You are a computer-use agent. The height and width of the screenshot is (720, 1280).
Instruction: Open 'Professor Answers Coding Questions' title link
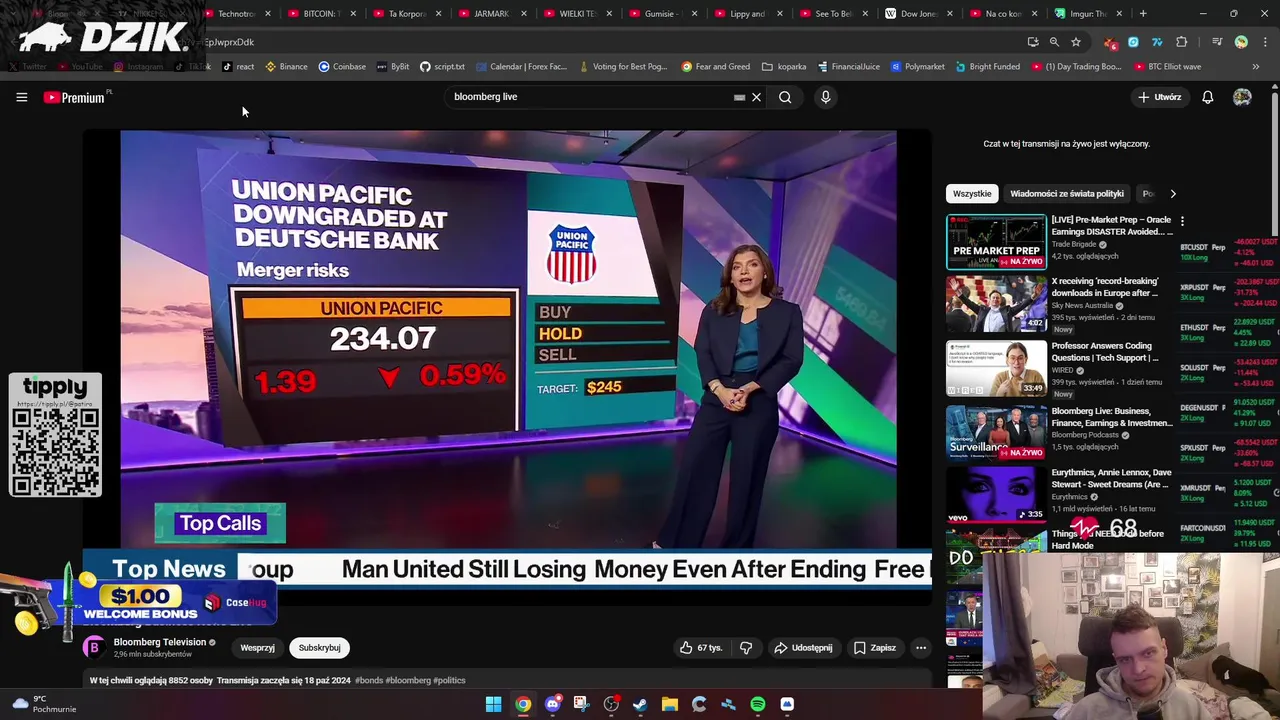[x=1105, y=352]
